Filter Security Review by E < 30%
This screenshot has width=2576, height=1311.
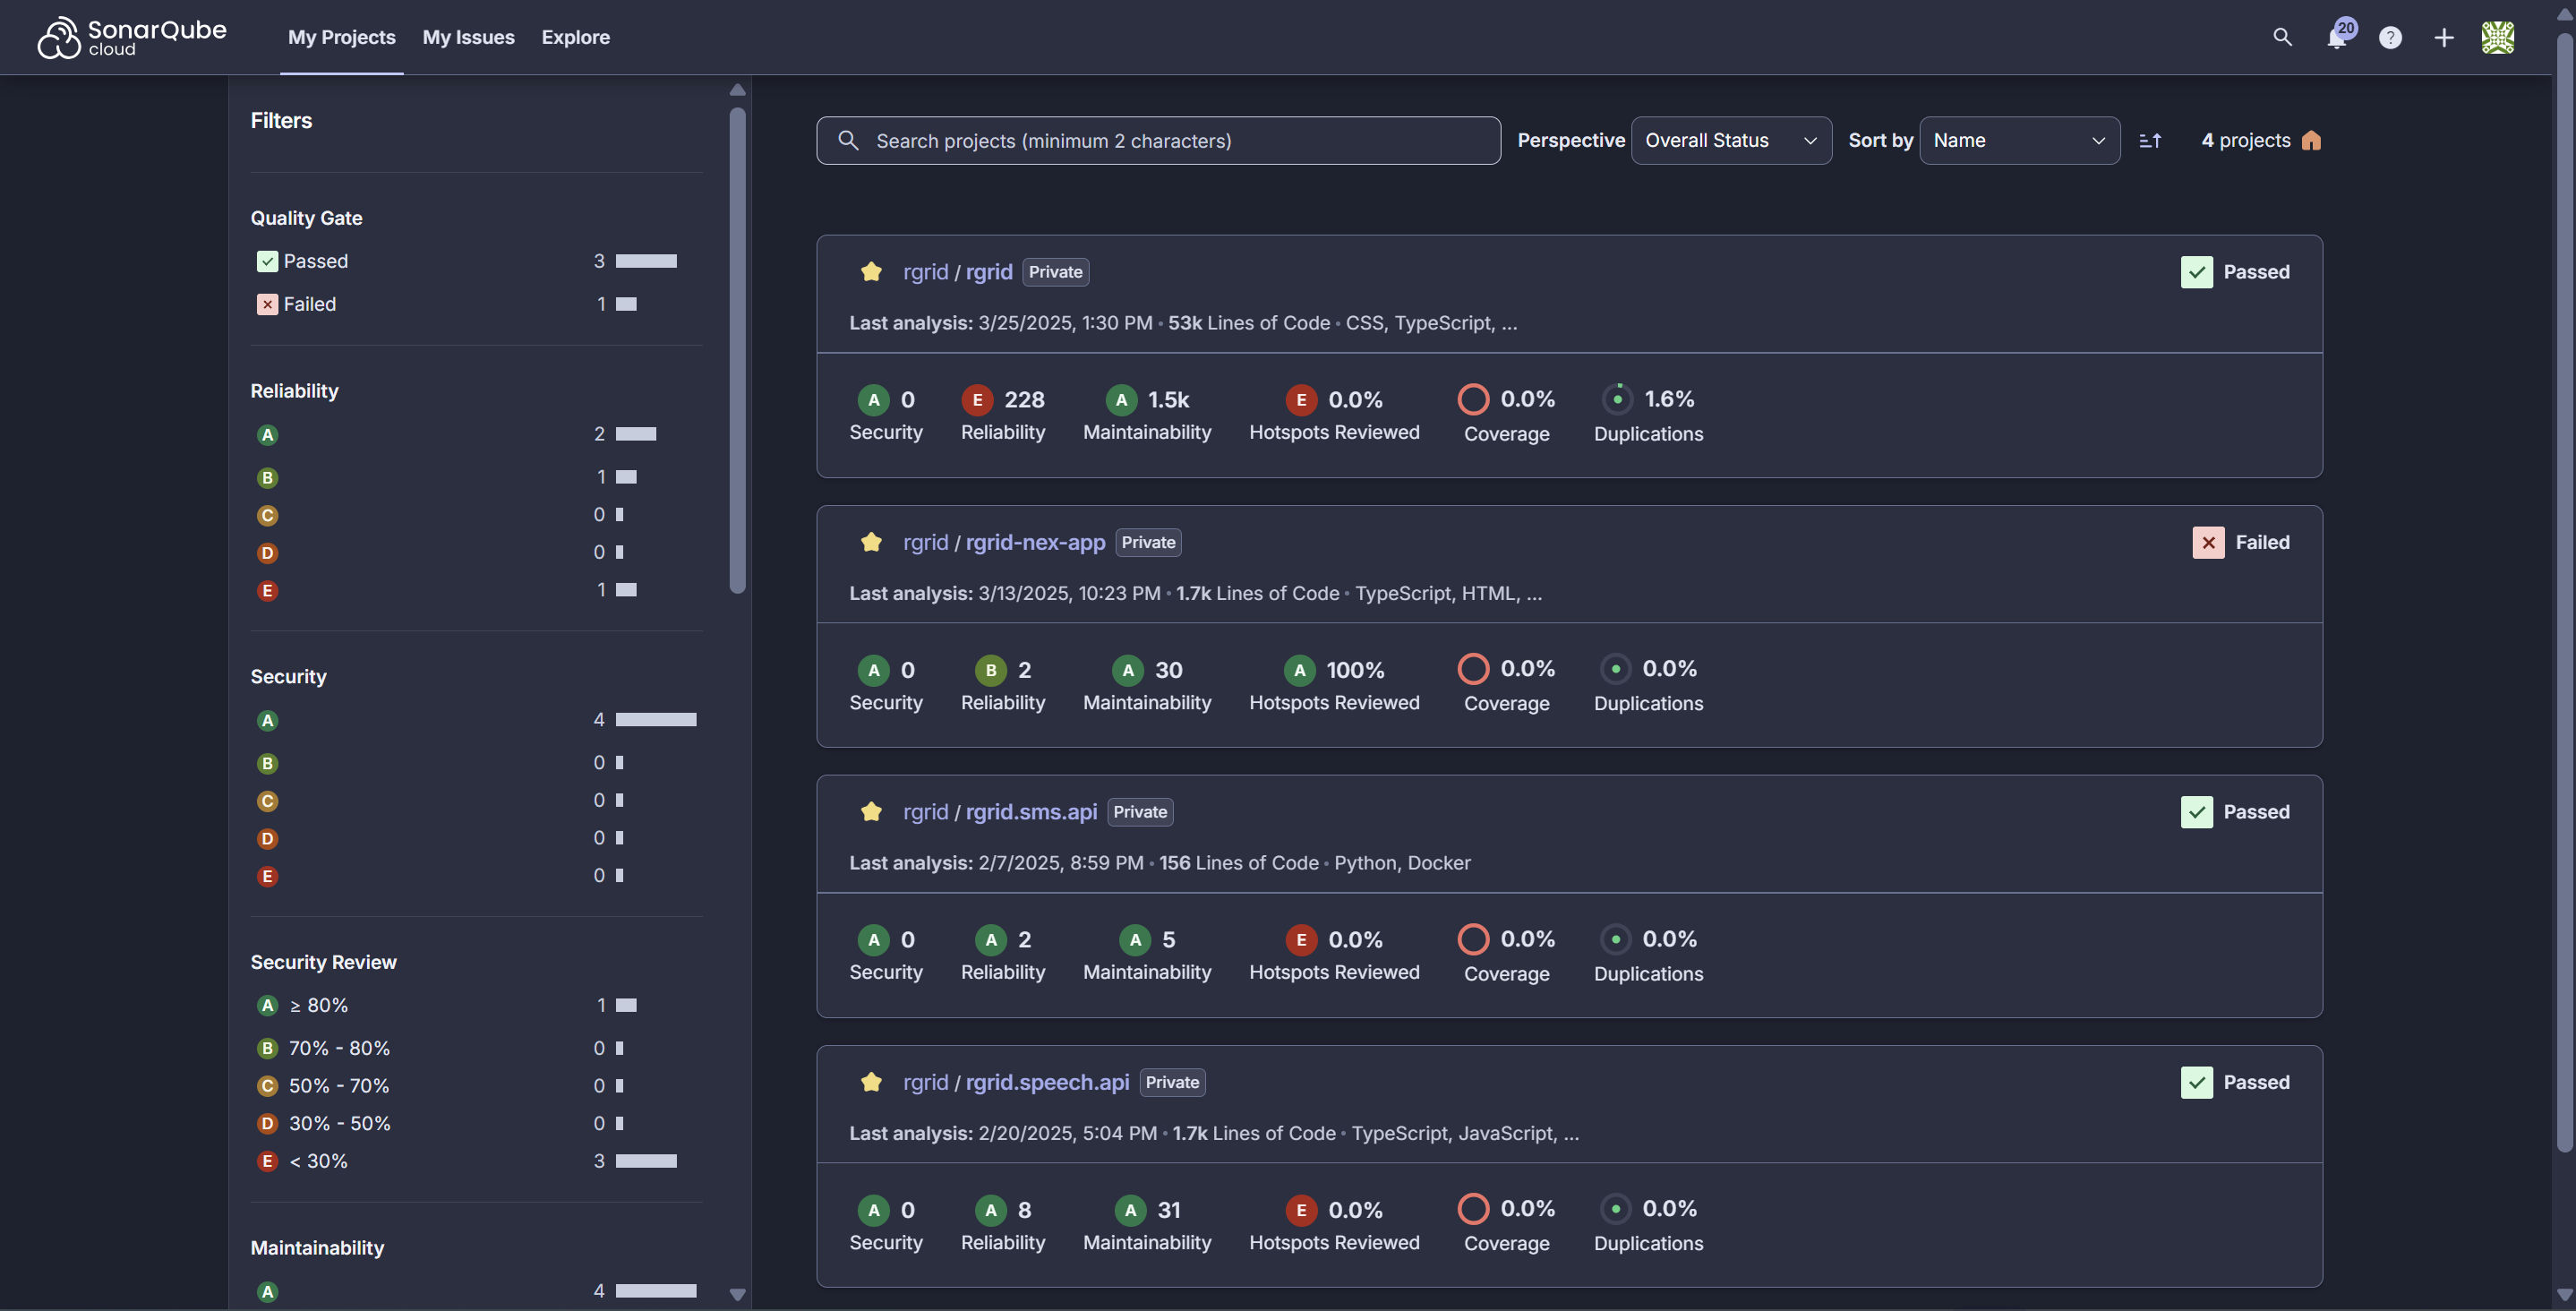(x=476, y=1162)
